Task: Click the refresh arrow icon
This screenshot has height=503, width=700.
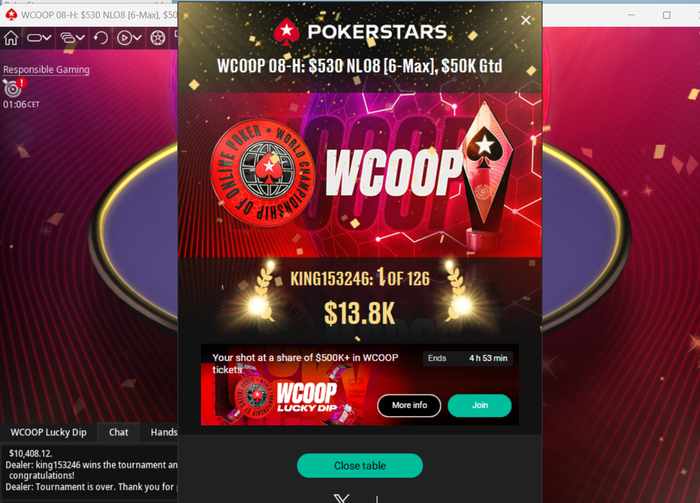Action: click(101, 38)
